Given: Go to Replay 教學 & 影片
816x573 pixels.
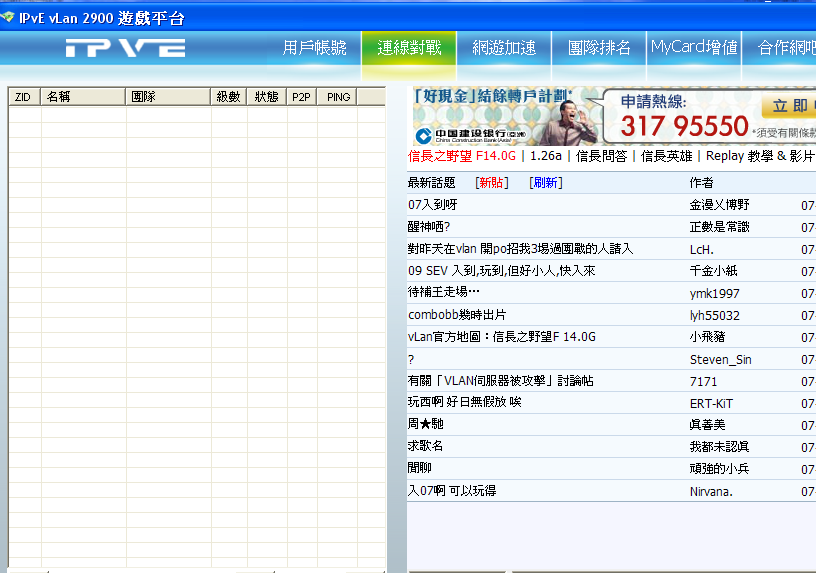Looking at the screenshot, I should click(760, 156).
